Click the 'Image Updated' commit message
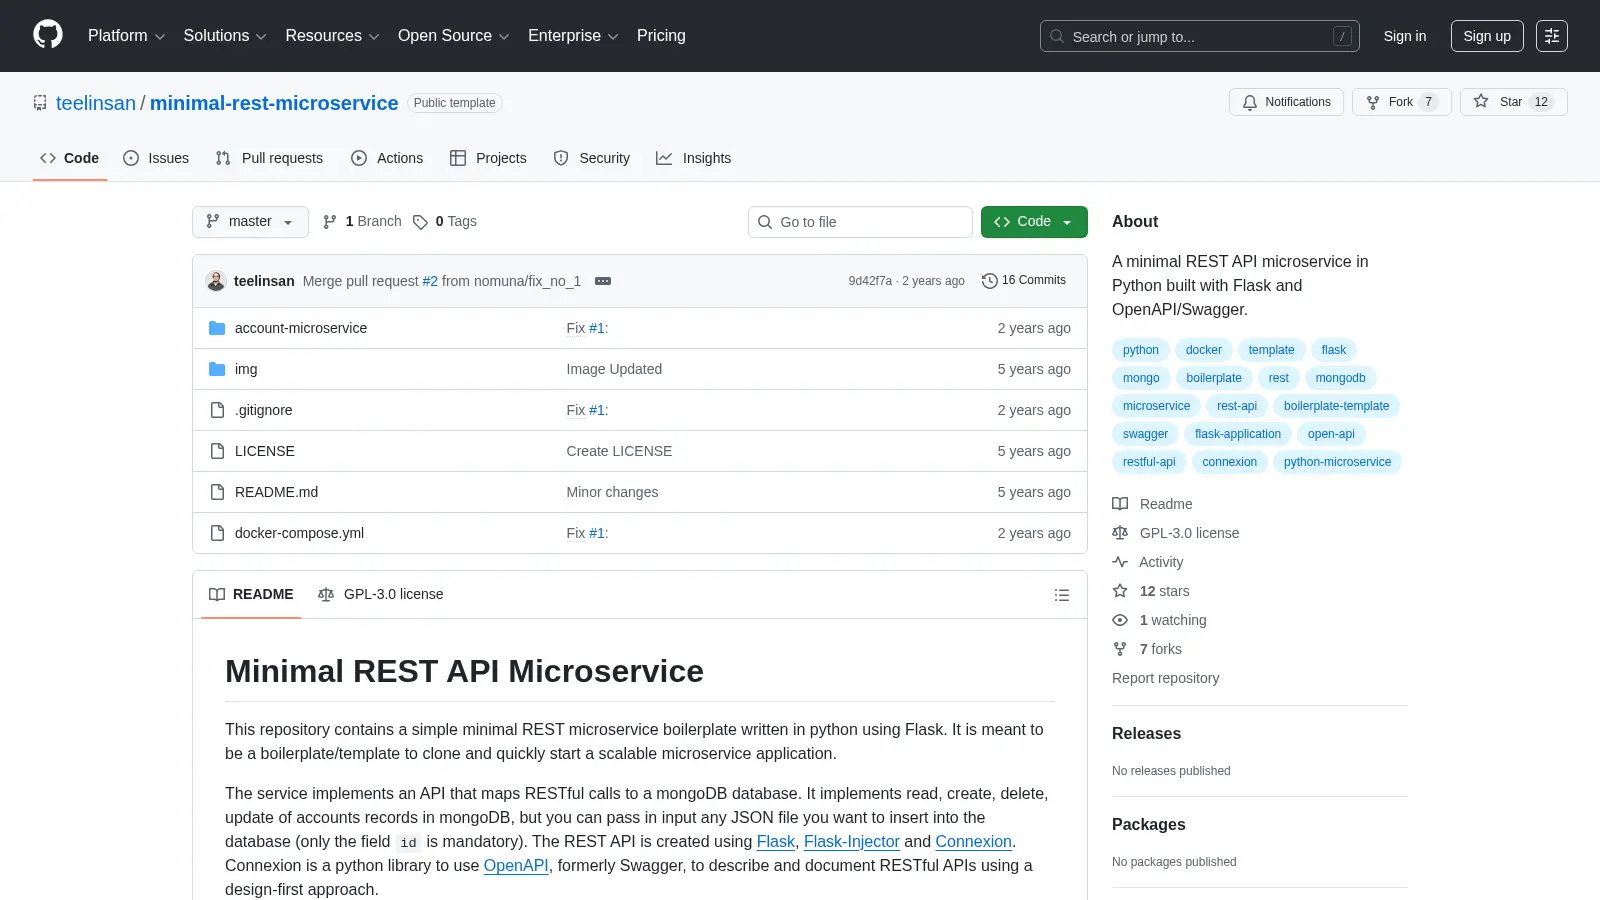This screenshot has height=900, width=1600. (614, 369)
